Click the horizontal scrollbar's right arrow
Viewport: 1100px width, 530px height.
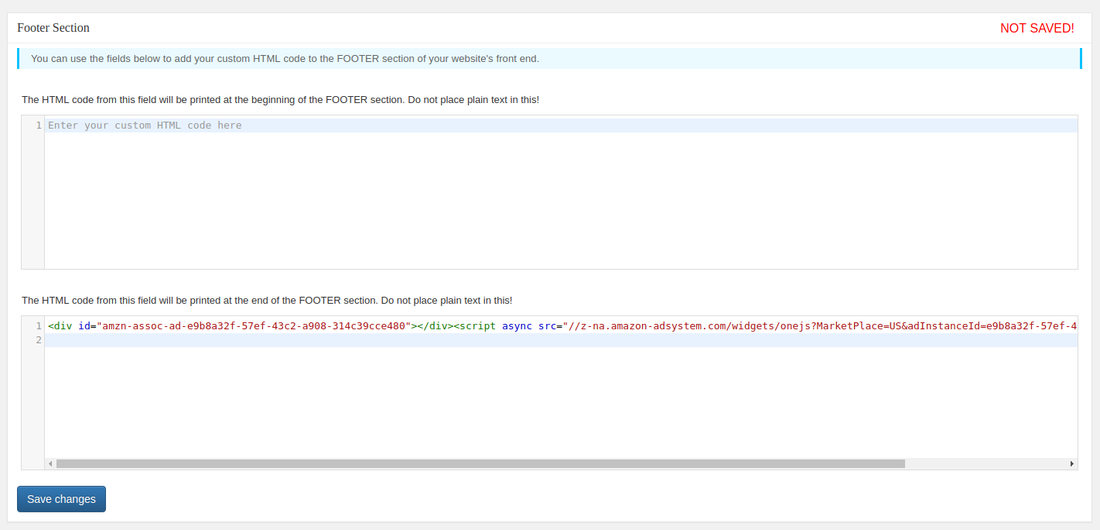[x=1072, y=464]
